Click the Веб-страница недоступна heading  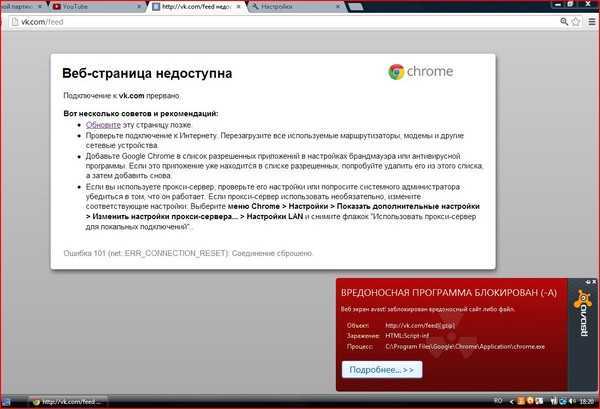147,73
